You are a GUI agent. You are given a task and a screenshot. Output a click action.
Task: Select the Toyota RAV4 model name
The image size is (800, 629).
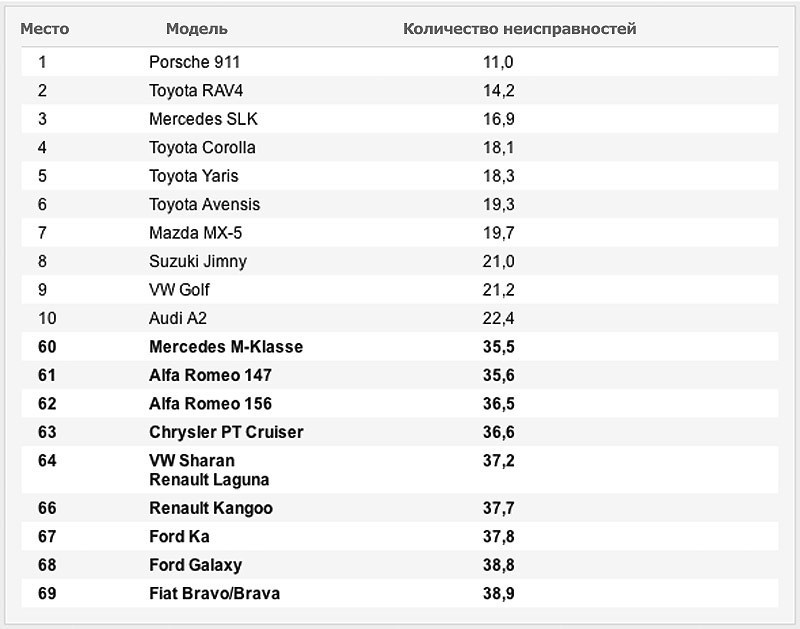coord(196,91)
